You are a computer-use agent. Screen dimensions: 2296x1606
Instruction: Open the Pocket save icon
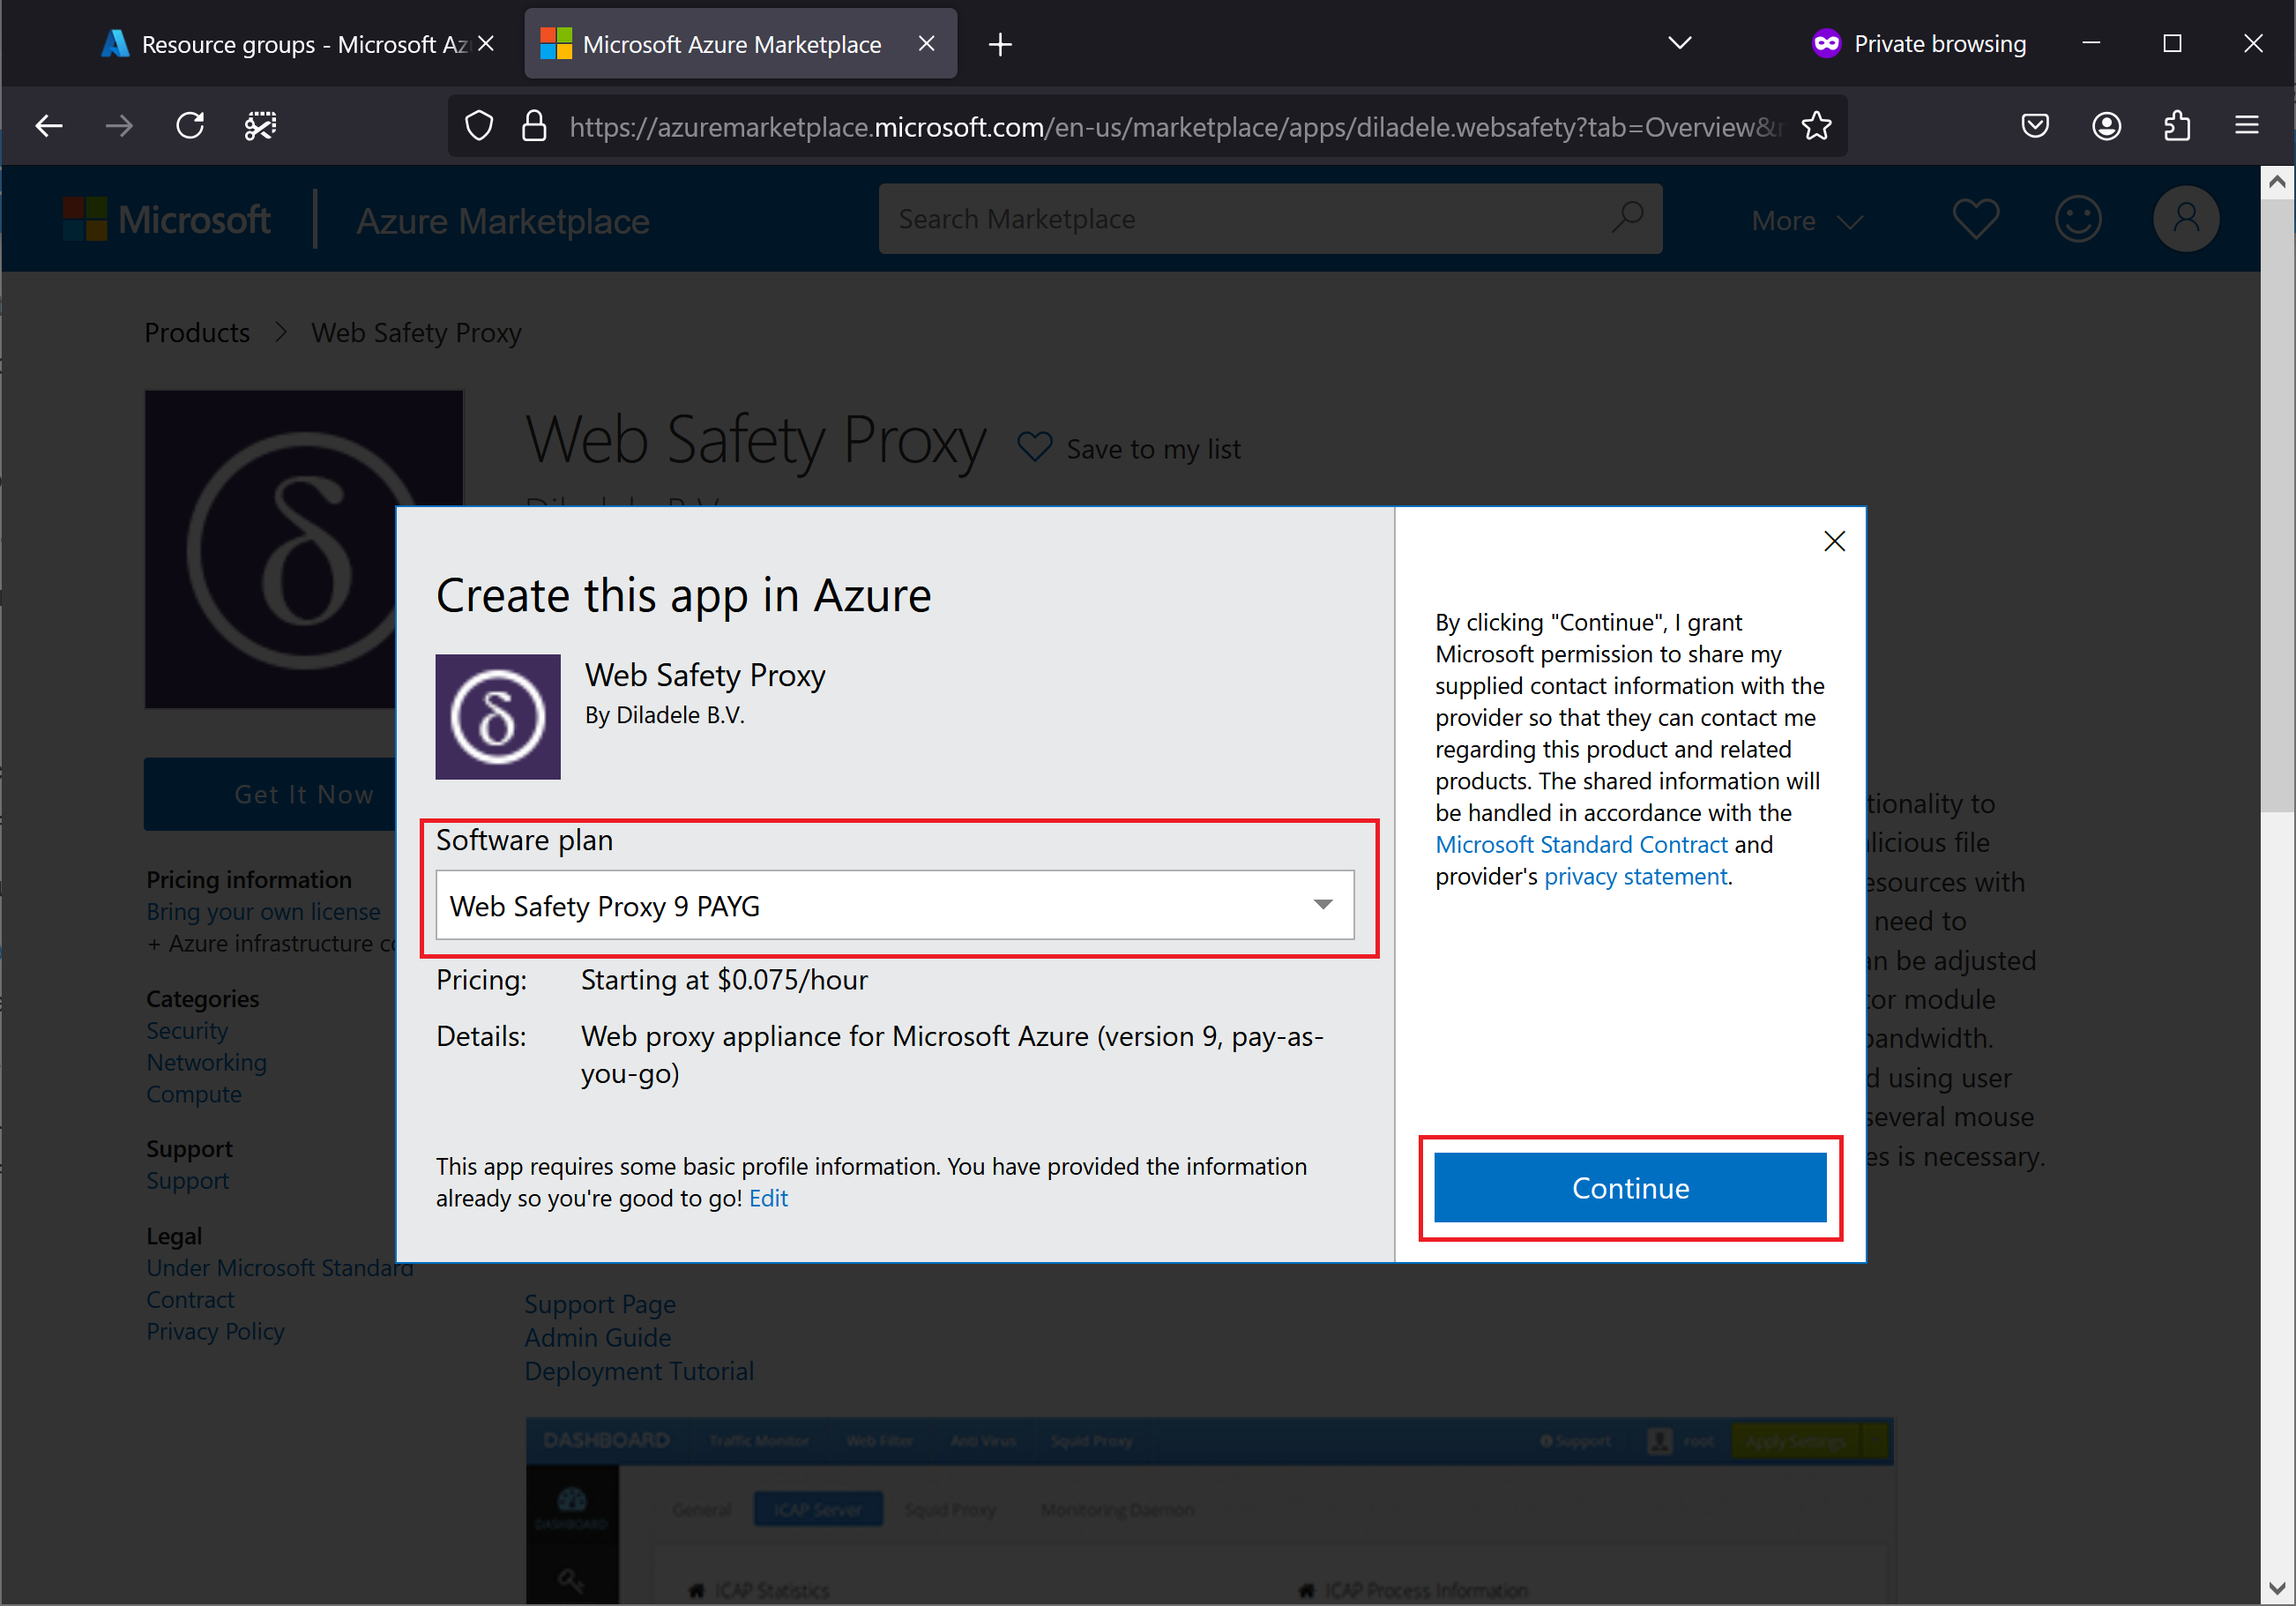[x=2035, y=126]
